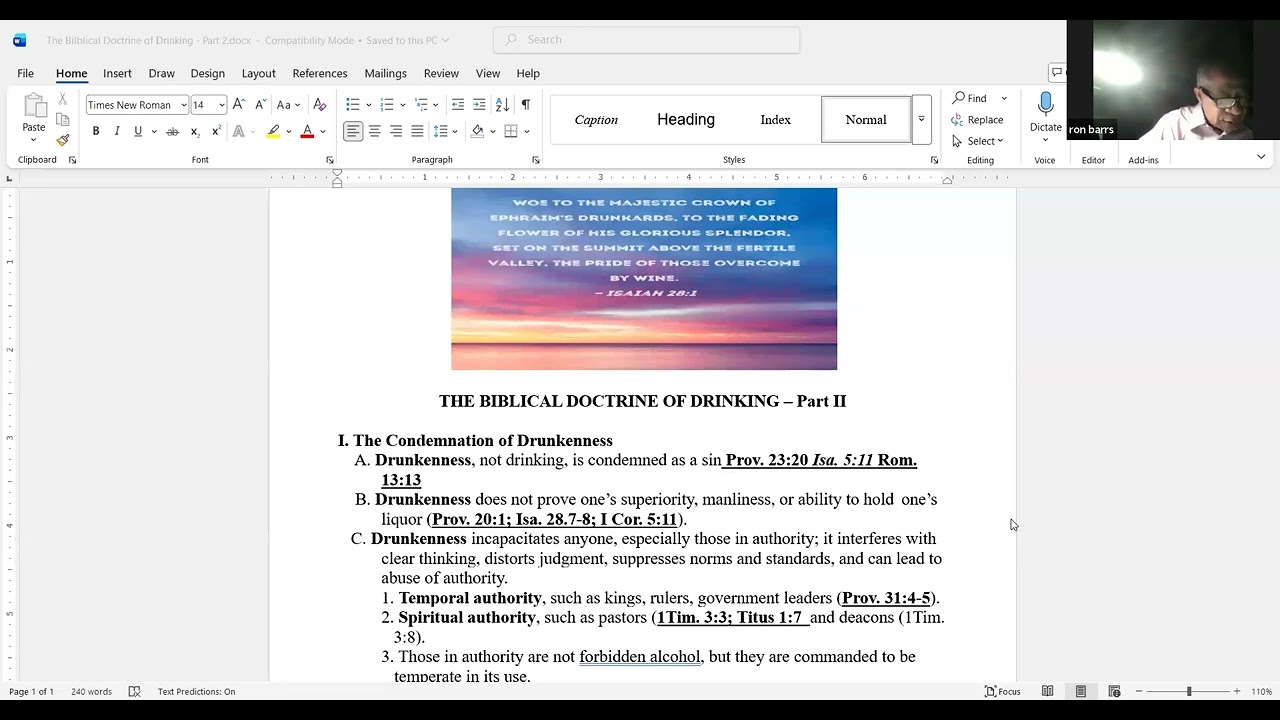Open the File menu
Viewport: 1280px width, 720px height.
[x=26, y=73]
